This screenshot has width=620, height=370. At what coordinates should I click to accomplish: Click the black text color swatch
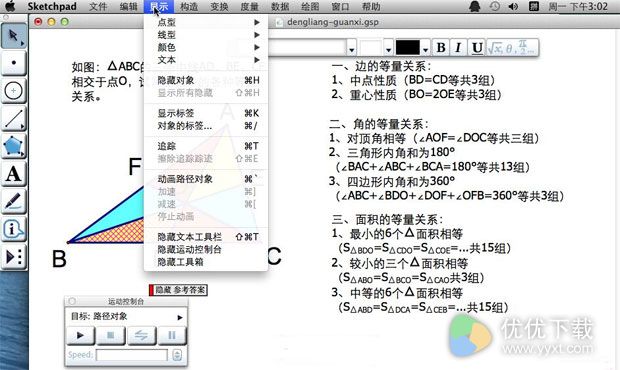click(x=408, y=48)
